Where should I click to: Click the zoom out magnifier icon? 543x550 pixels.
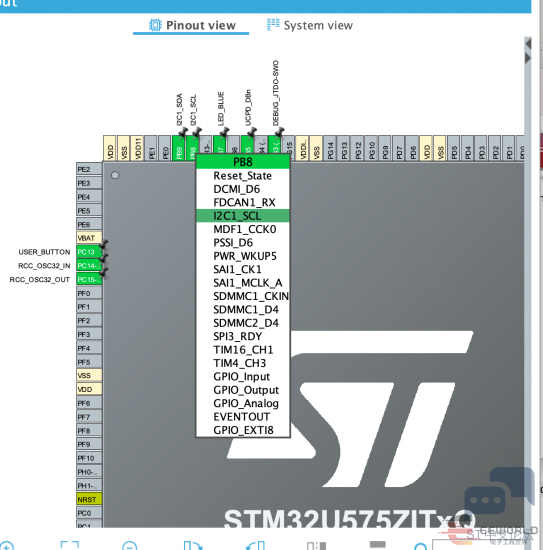click(x=129, y=546)
